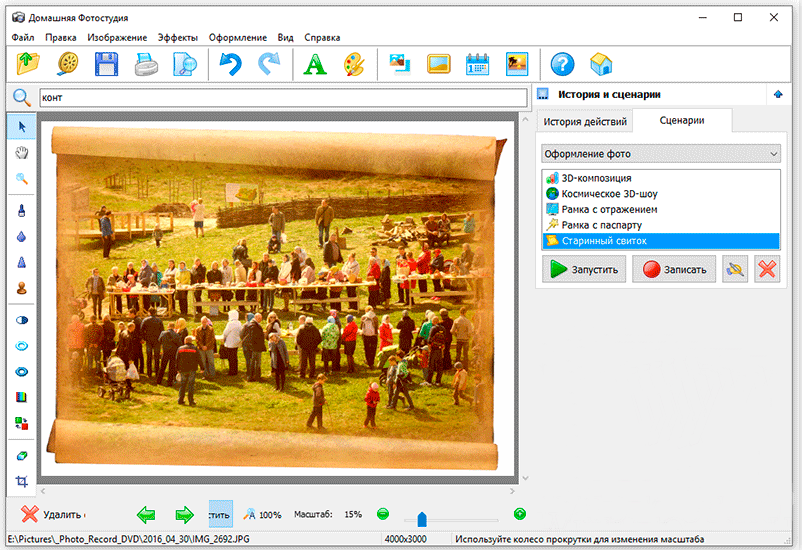
Task: Open the Help question mark icon
Action: [562, 65]
